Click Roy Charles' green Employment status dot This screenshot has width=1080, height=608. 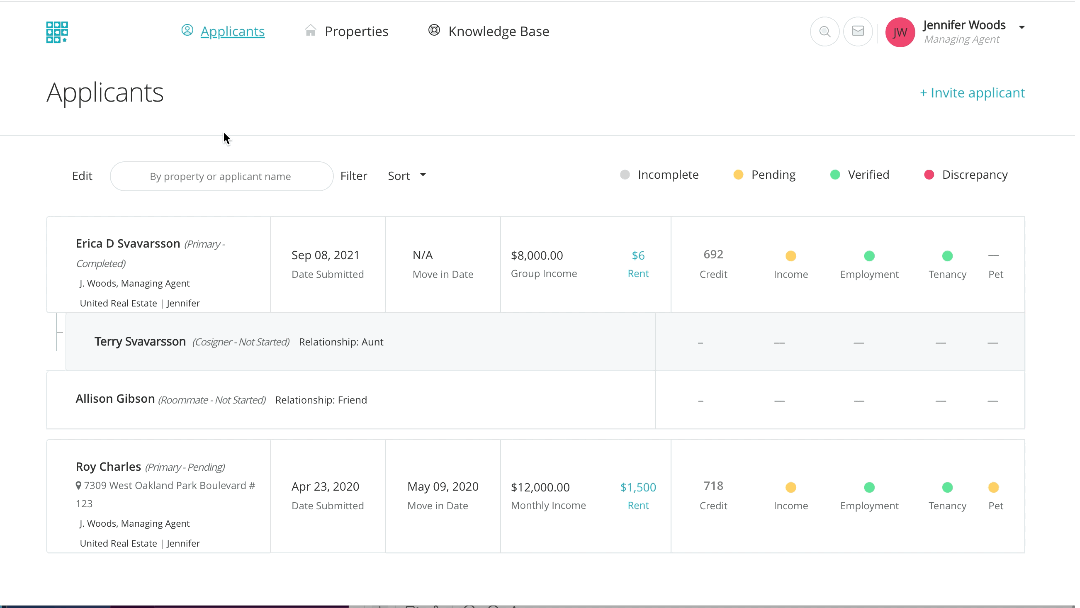[x=869, y=488]
